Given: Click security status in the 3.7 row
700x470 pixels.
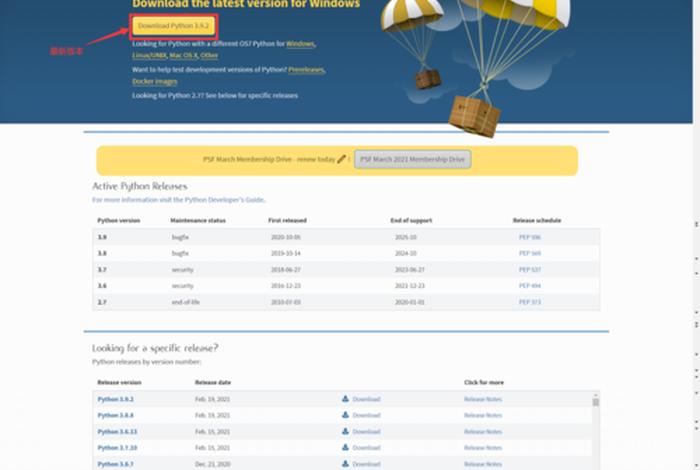Looking at the screenshot, I should point(183,270).
